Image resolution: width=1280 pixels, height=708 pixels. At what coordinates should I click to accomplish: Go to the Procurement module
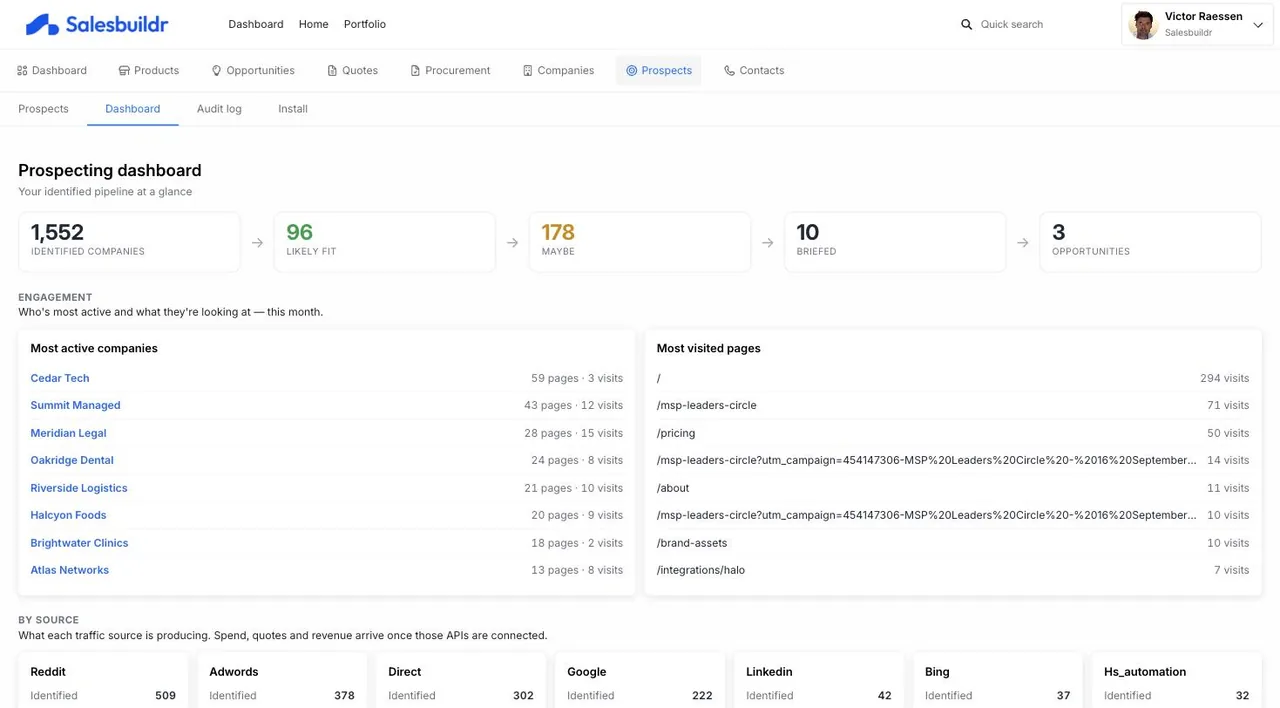450,71
